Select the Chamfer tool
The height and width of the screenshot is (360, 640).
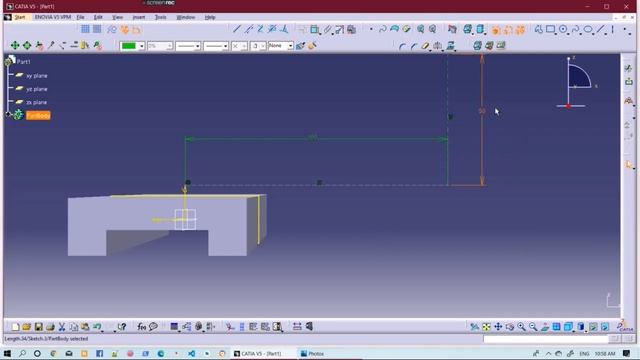point(414,46)
